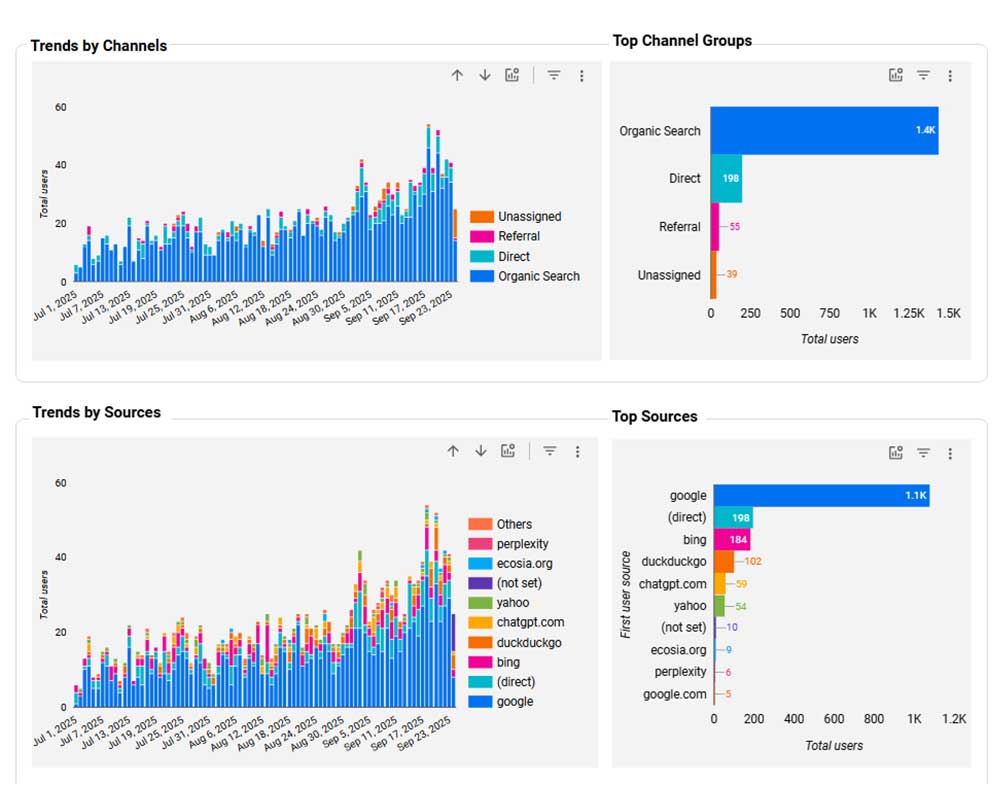
Task: Click the green yahoo legend swatch
Action: coord(480,603)
